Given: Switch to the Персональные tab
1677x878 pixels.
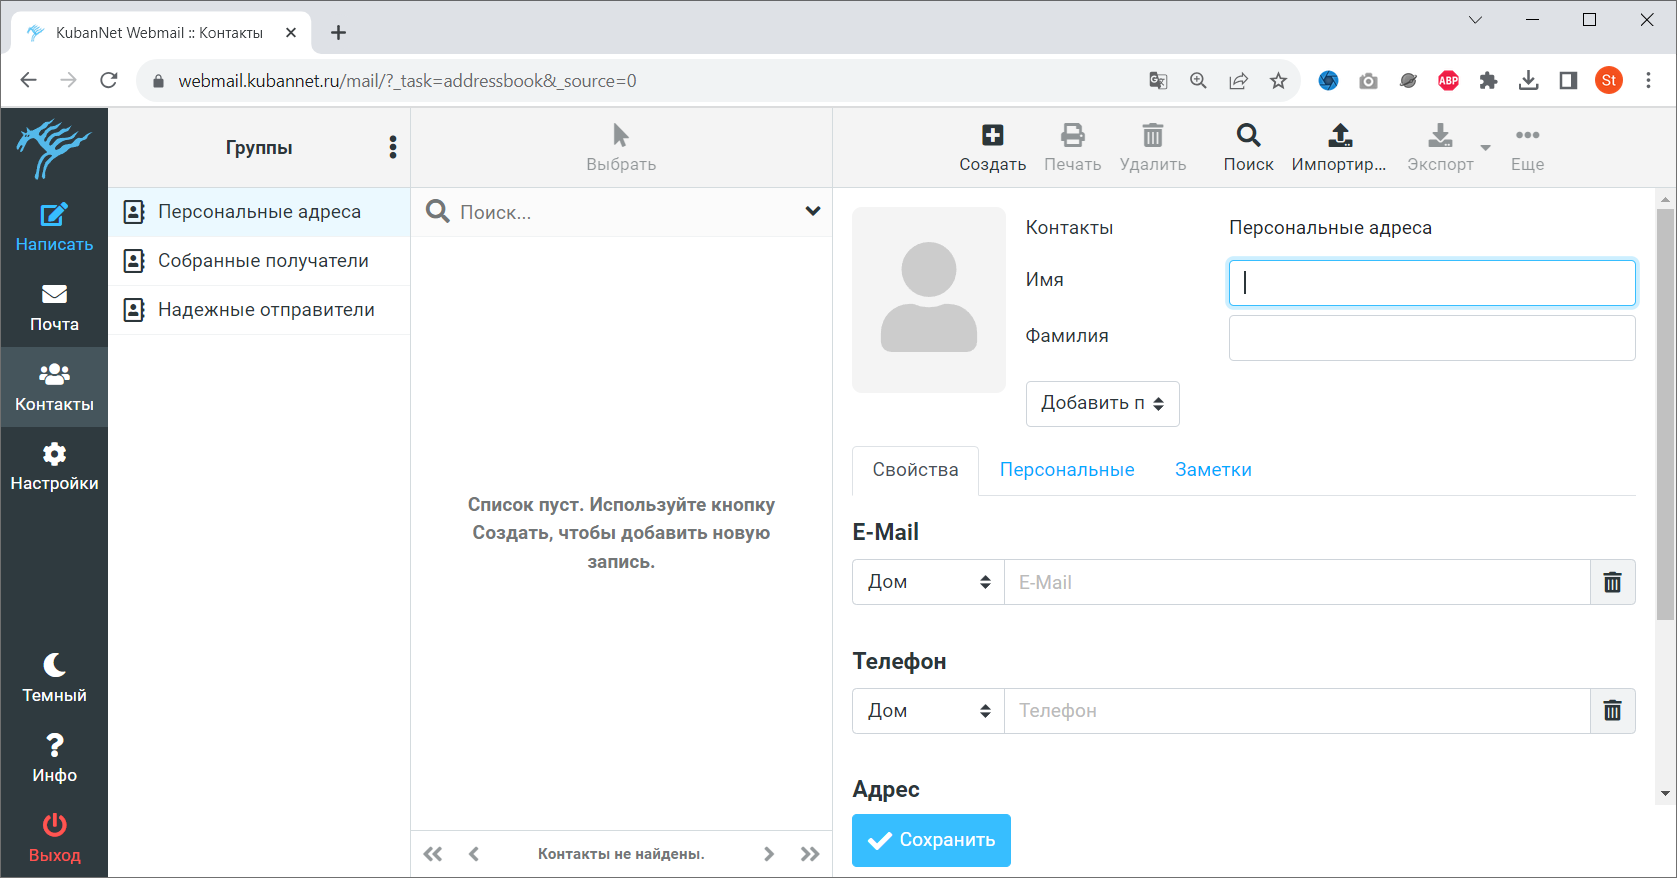Looking at the screenshot, I should click(x=1067, y=470).
